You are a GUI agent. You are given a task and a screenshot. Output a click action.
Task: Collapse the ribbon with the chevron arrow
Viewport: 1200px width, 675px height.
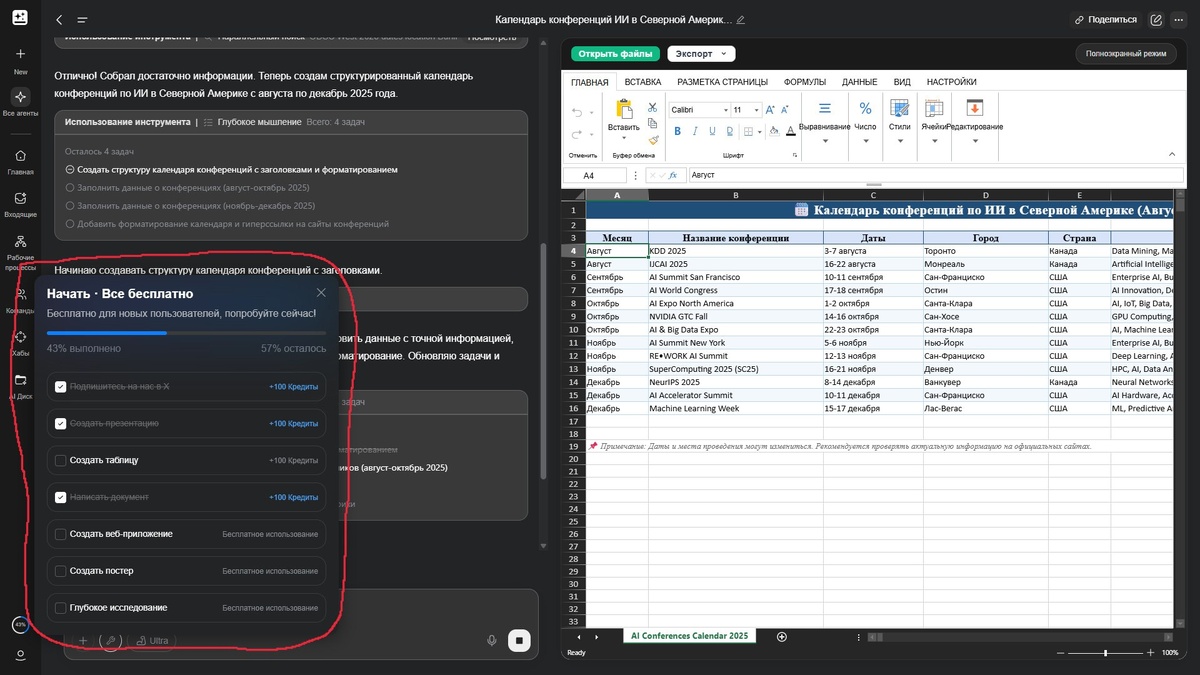pyautogui.click(x=1174, y=155)
